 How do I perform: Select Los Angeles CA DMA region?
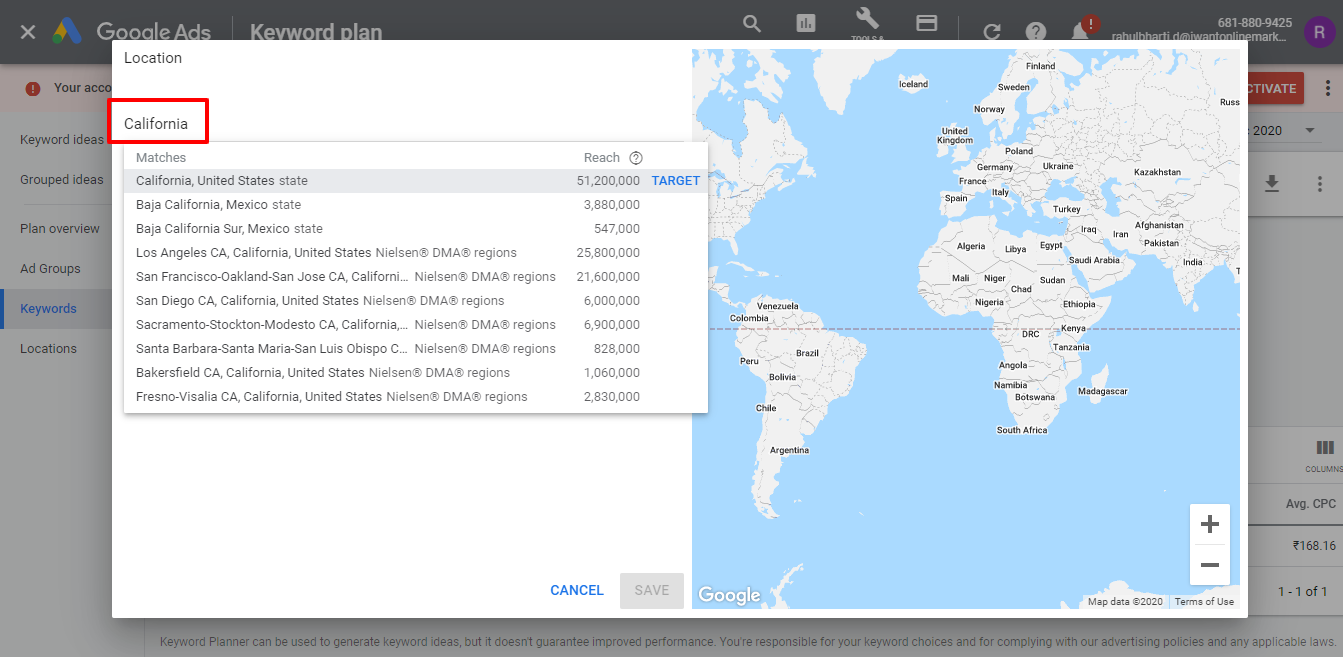point(416,253)
